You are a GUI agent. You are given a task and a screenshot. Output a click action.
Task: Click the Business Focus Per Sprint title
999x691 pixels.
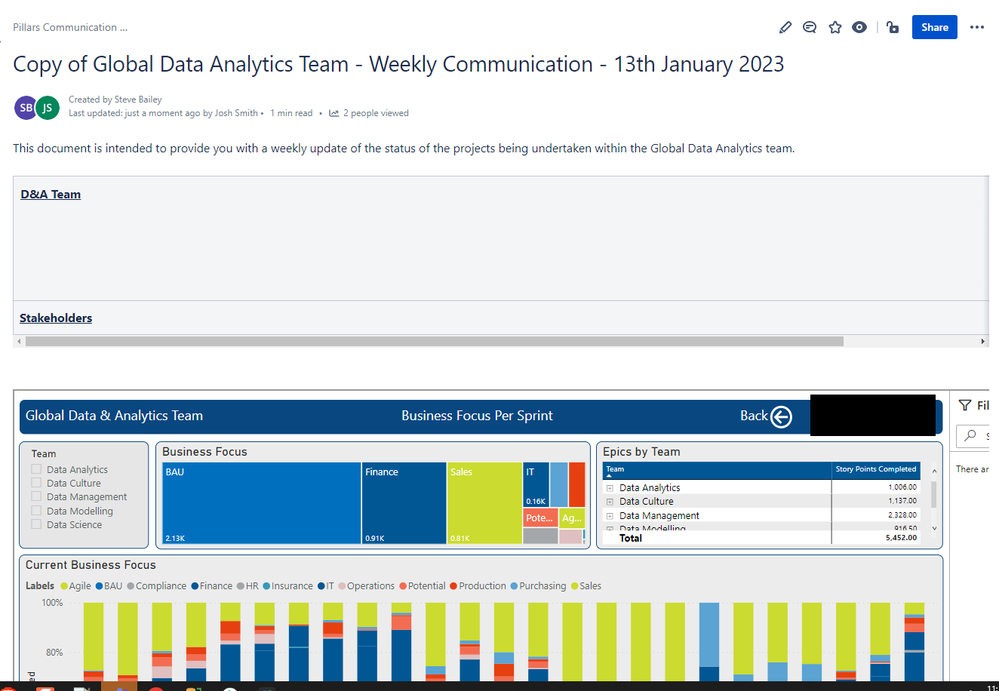(477, 416)
